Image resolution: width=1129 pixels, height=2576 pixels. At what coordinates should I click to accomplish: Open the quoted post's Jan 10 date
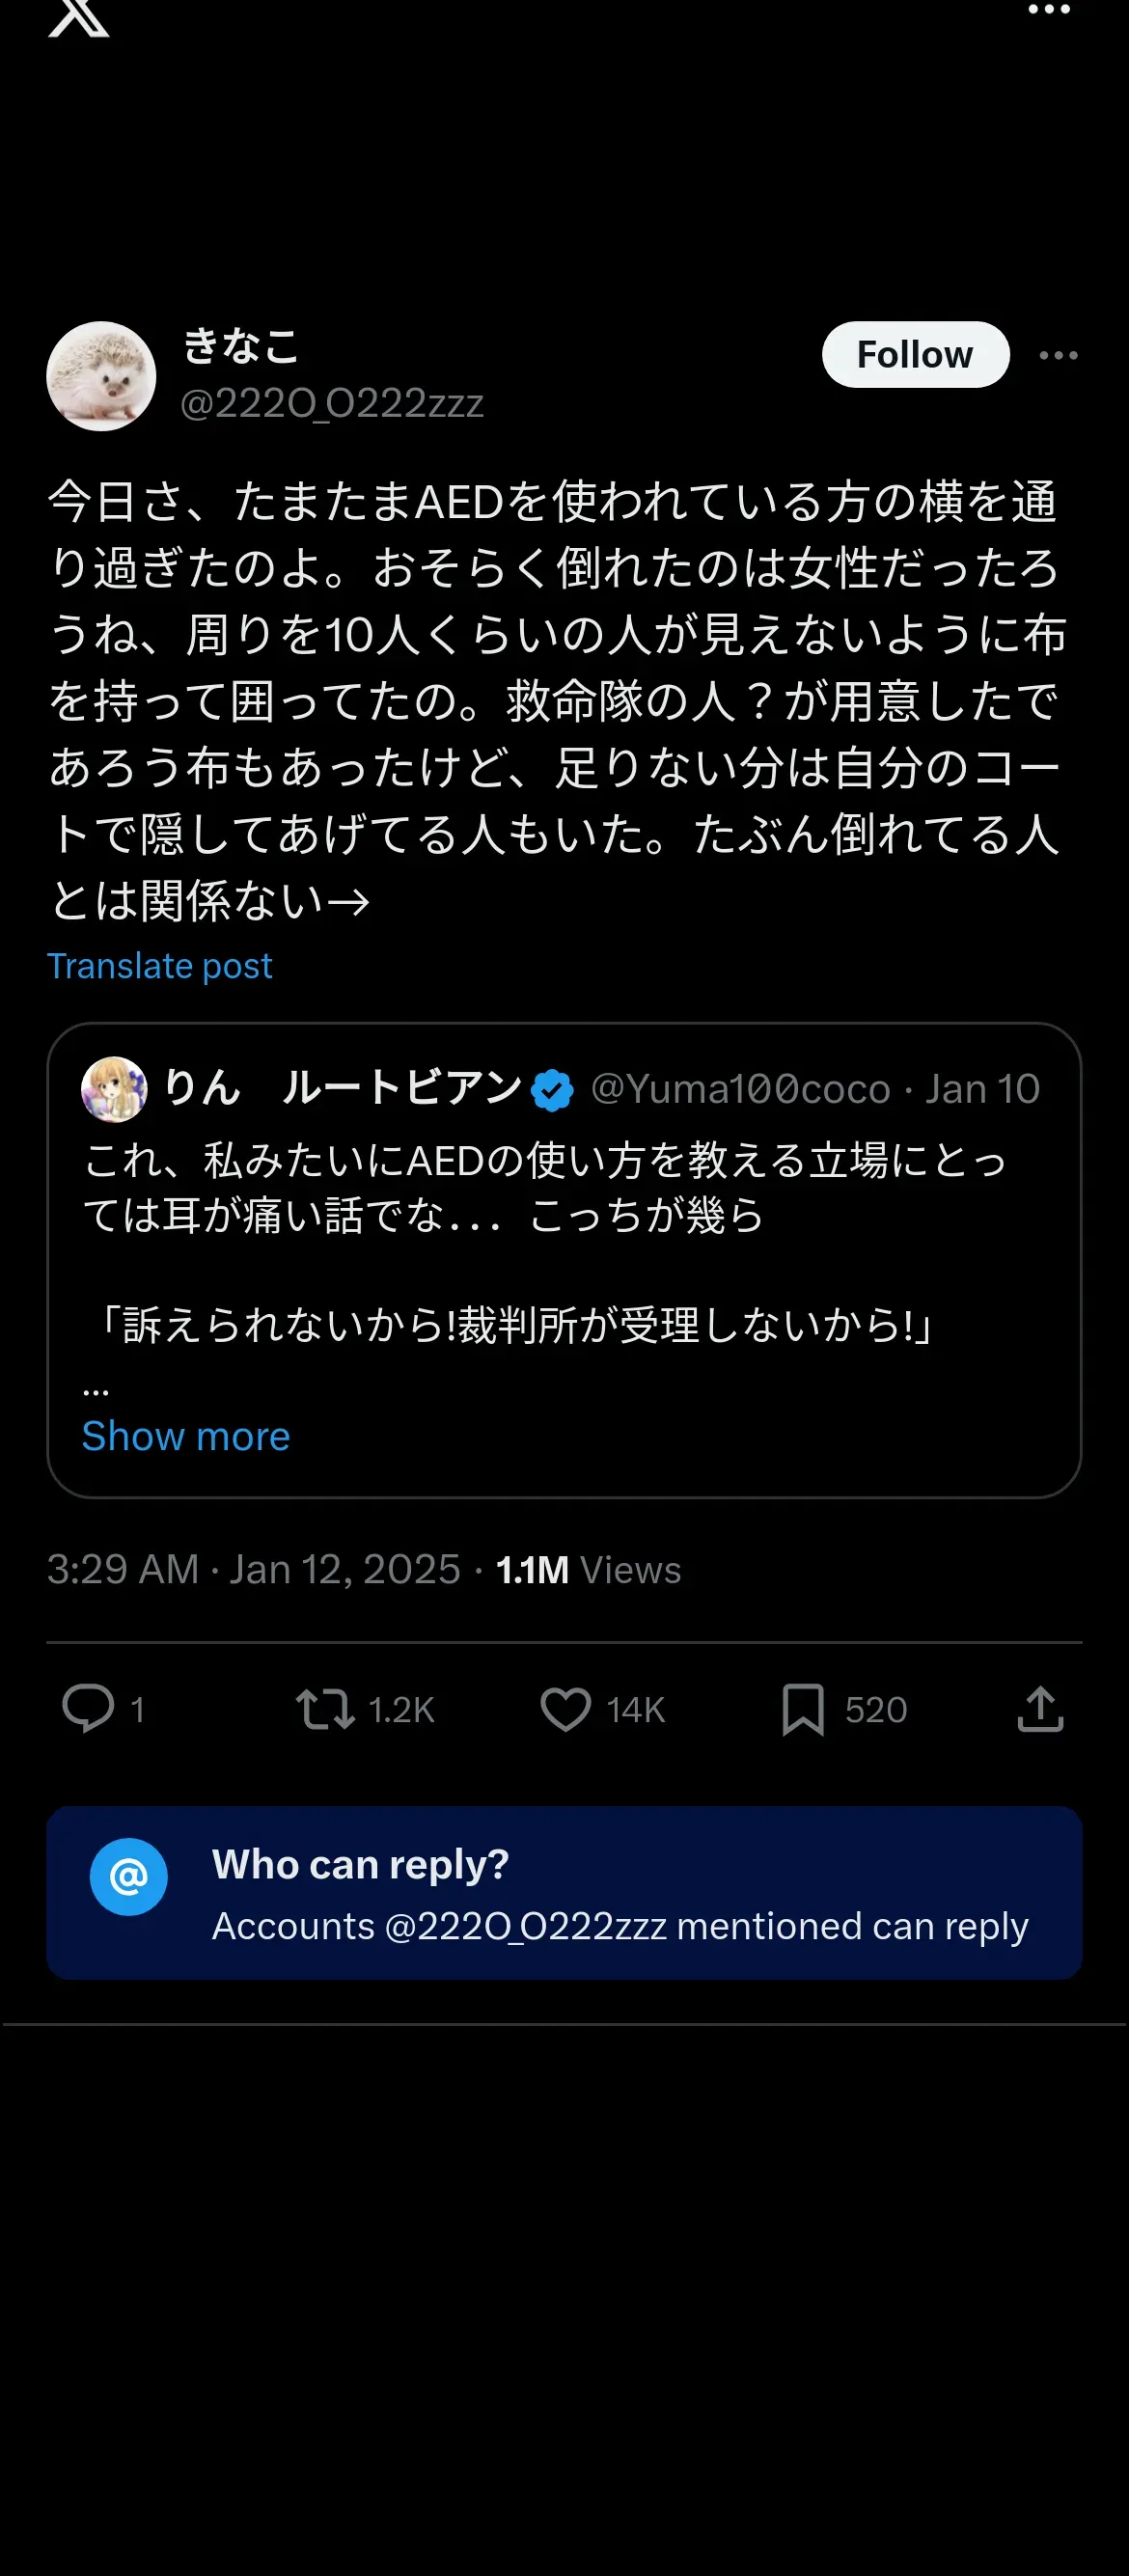click(982, 1089)
